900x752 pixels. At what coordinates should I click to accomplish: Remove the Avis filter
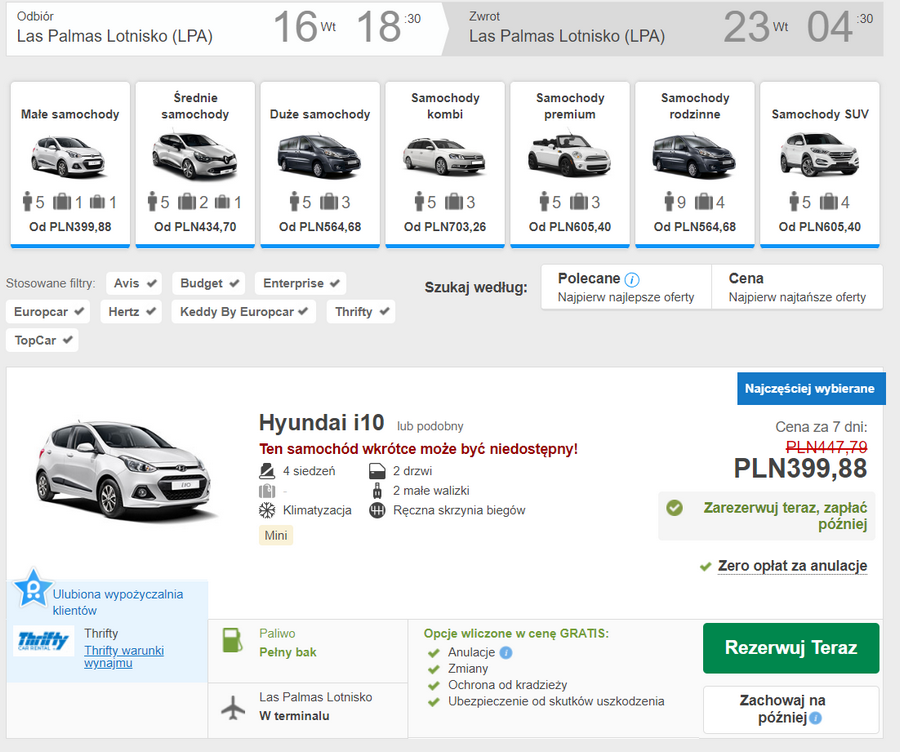tap(134, 283)
